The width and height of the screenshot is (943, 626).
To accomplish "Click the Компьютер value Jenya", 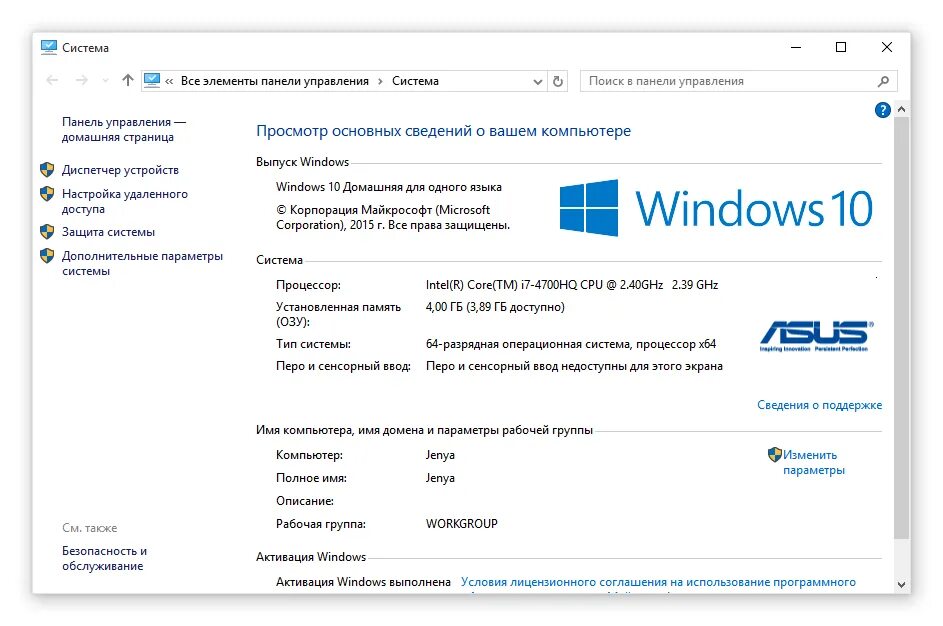I will 440,455.
